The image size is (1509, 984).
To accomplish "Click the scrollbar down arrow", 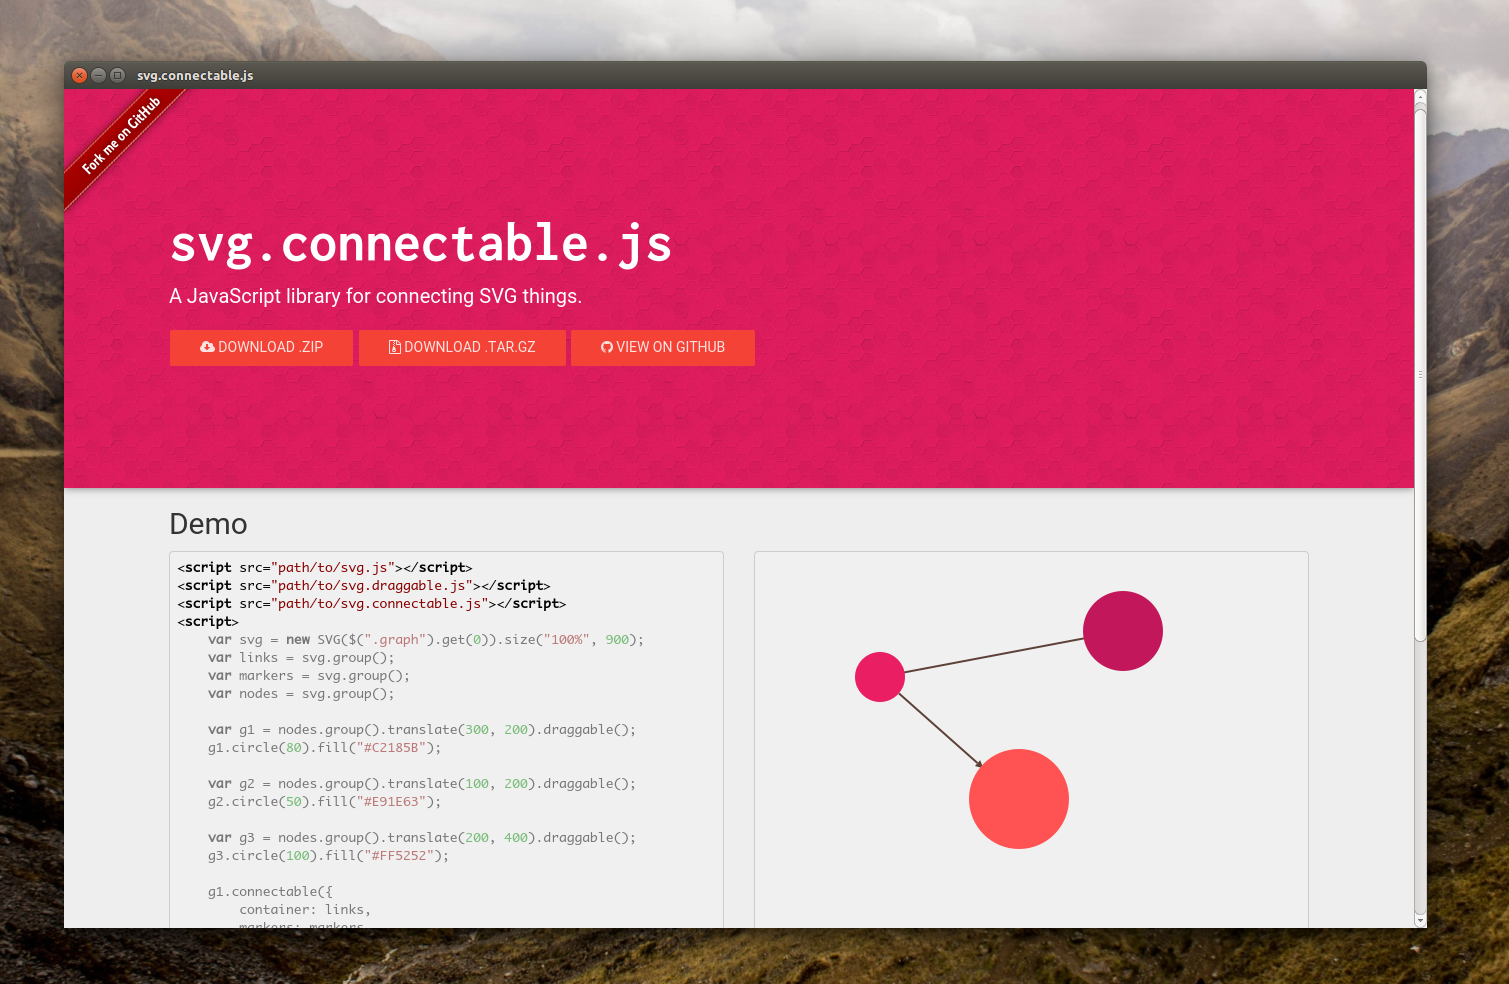I will point(1419,920).
